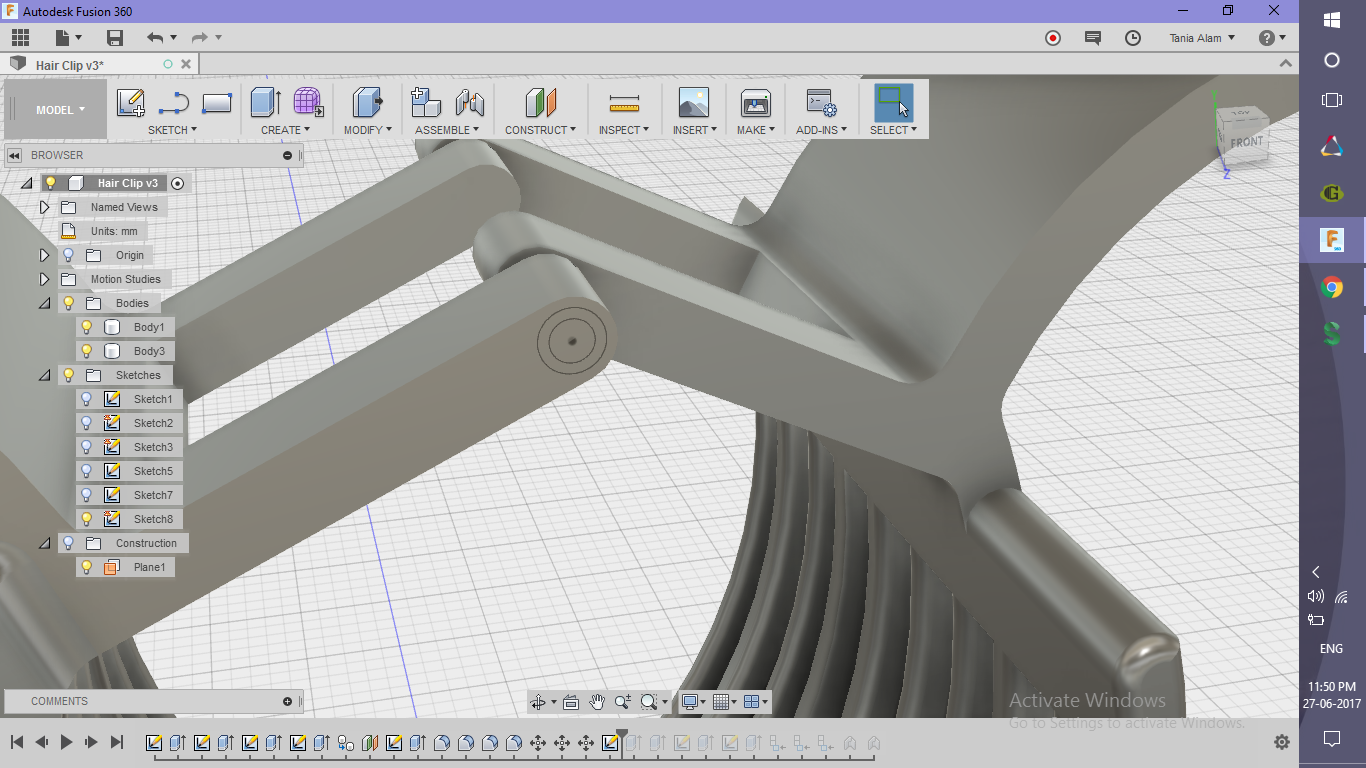Open the CONSTRUCT menu
This screenshot has width=1366, height=768.
click(541, 130)
